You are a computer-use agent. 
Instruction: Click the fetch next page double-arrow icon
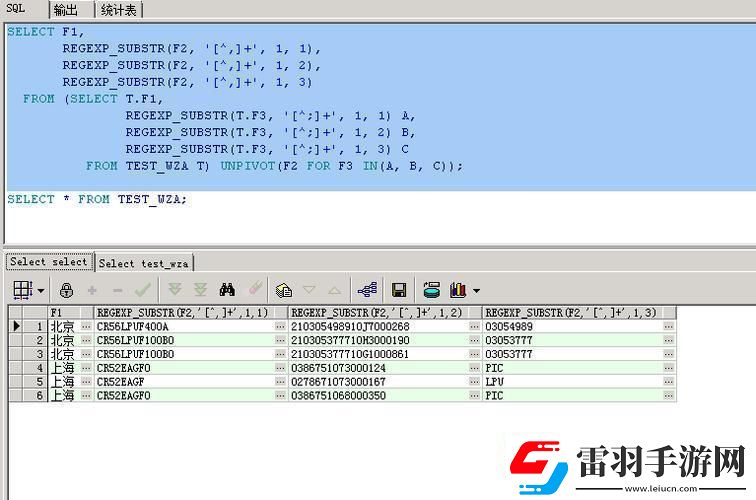click(x=175, y=290)
